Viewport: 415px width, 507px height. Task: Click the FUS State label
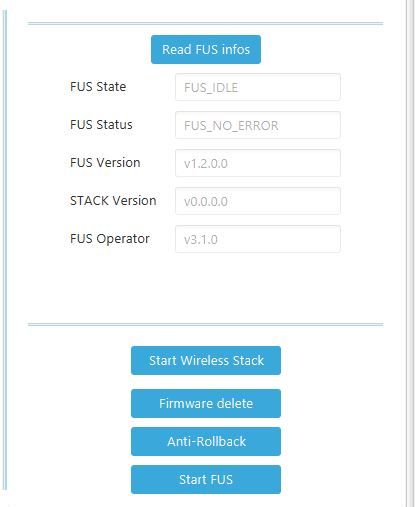tap(98, 87)
